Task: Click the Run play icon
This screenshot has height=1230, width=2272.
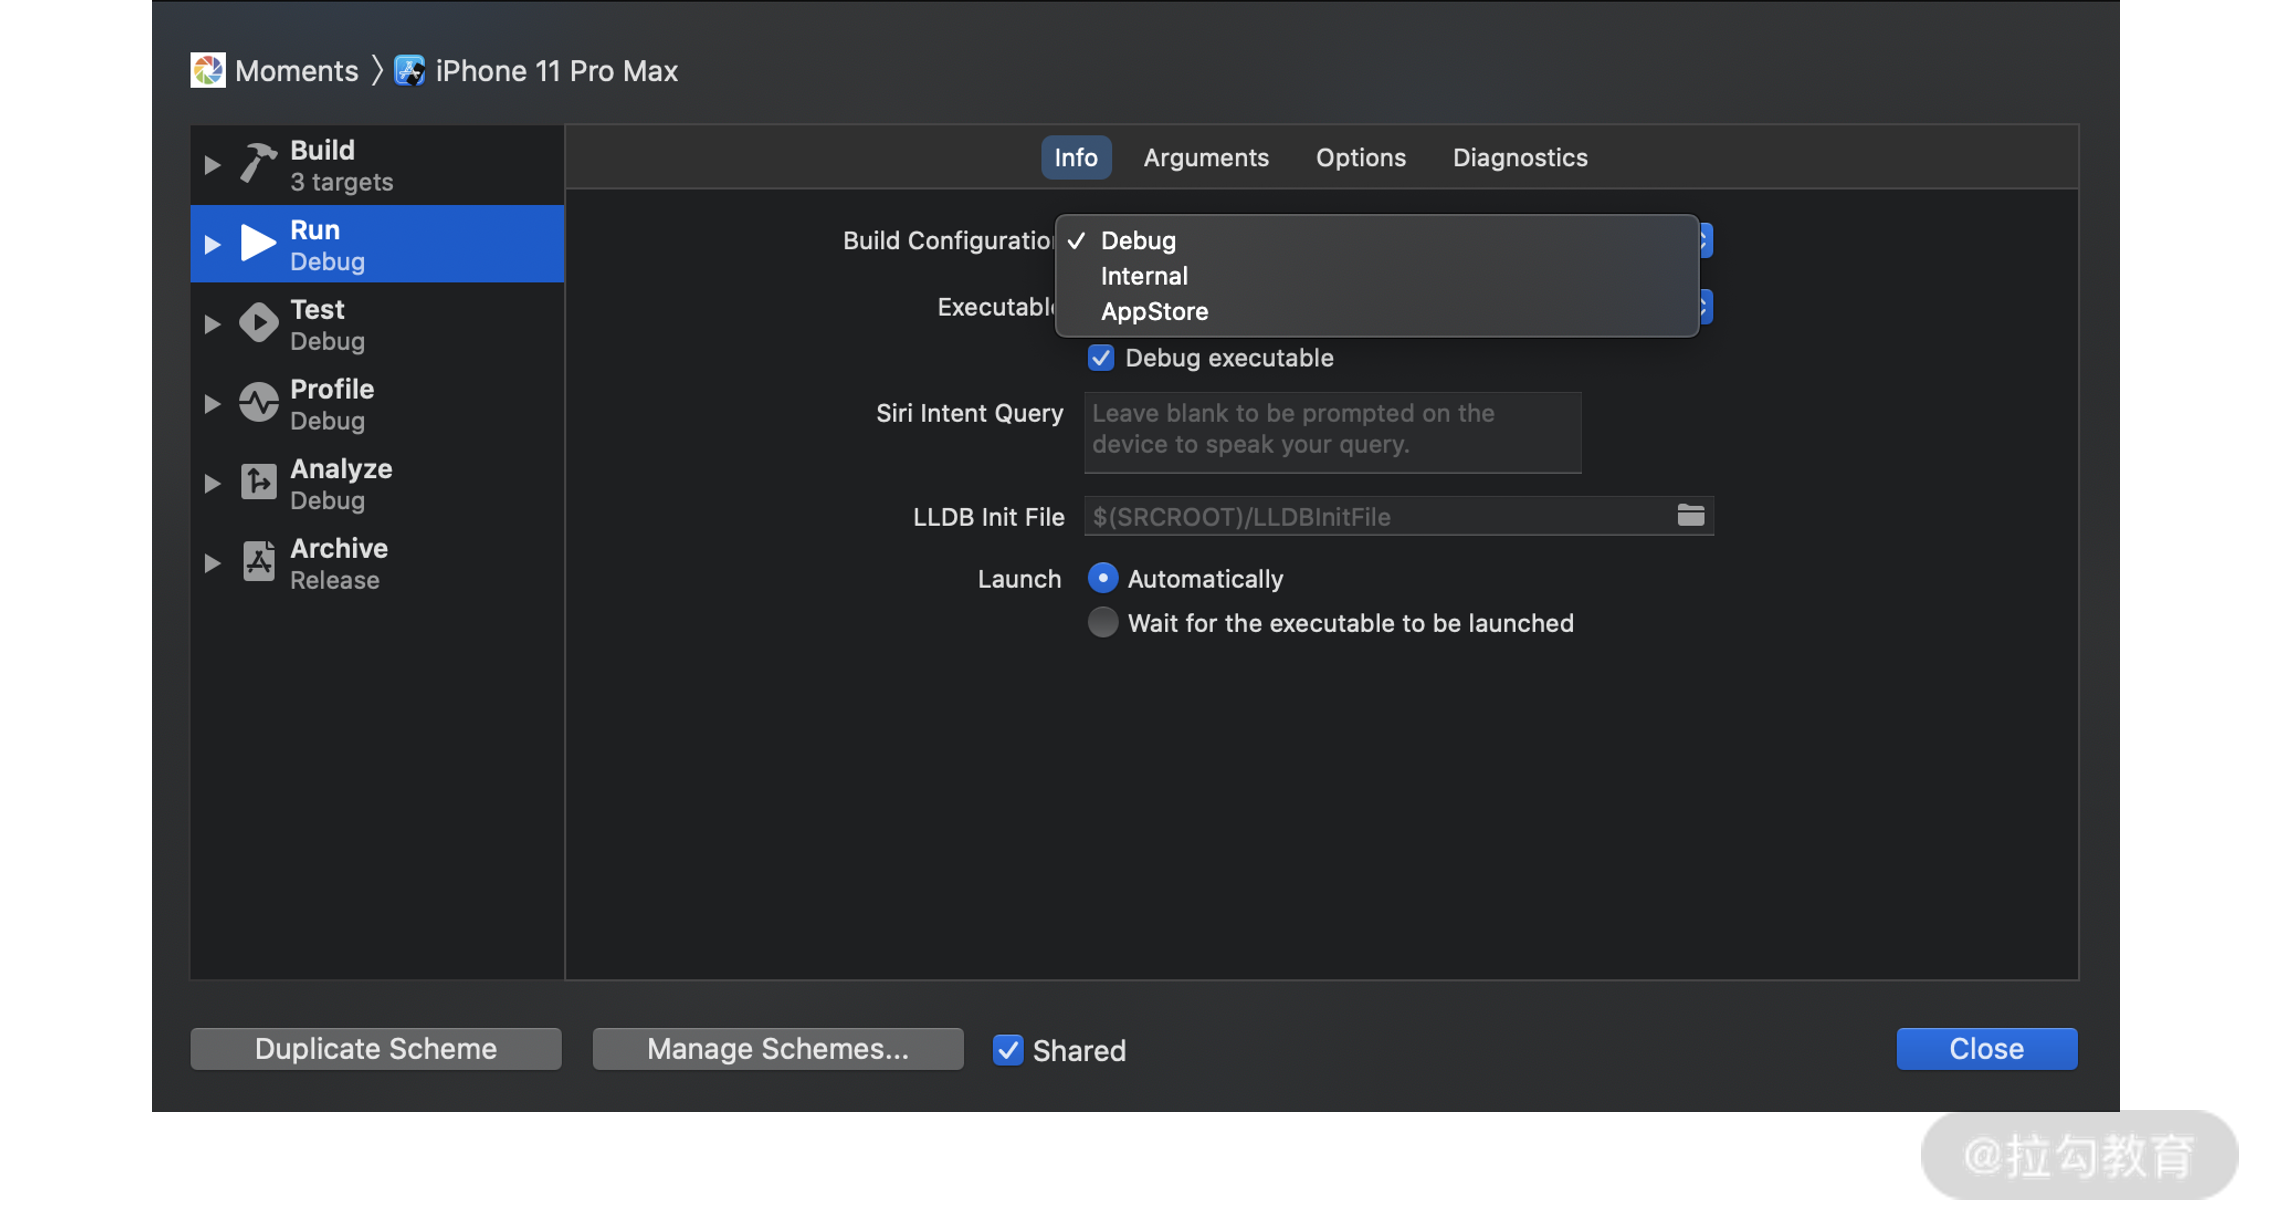Action: tap(258, 243)
